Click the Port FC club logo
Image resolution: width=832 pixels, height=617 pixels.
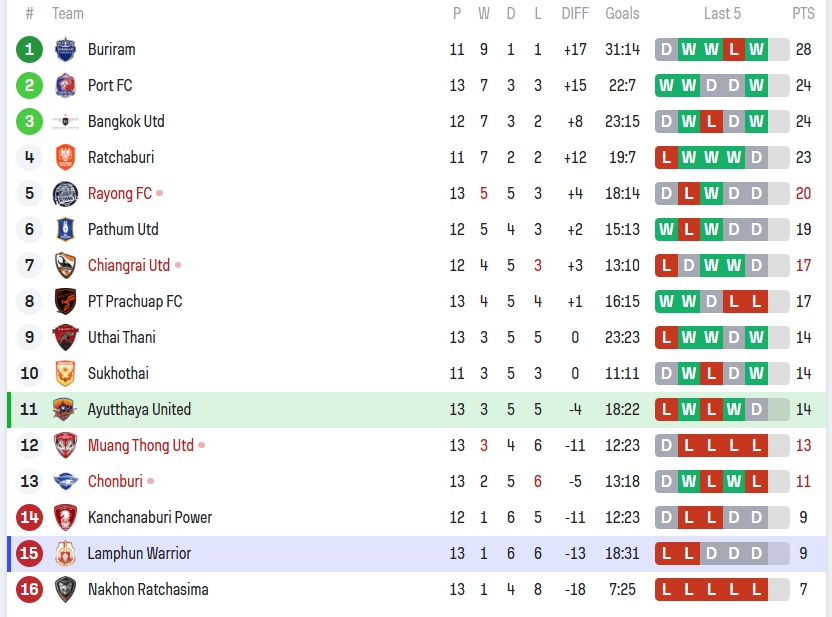click(x=65, y=85)
